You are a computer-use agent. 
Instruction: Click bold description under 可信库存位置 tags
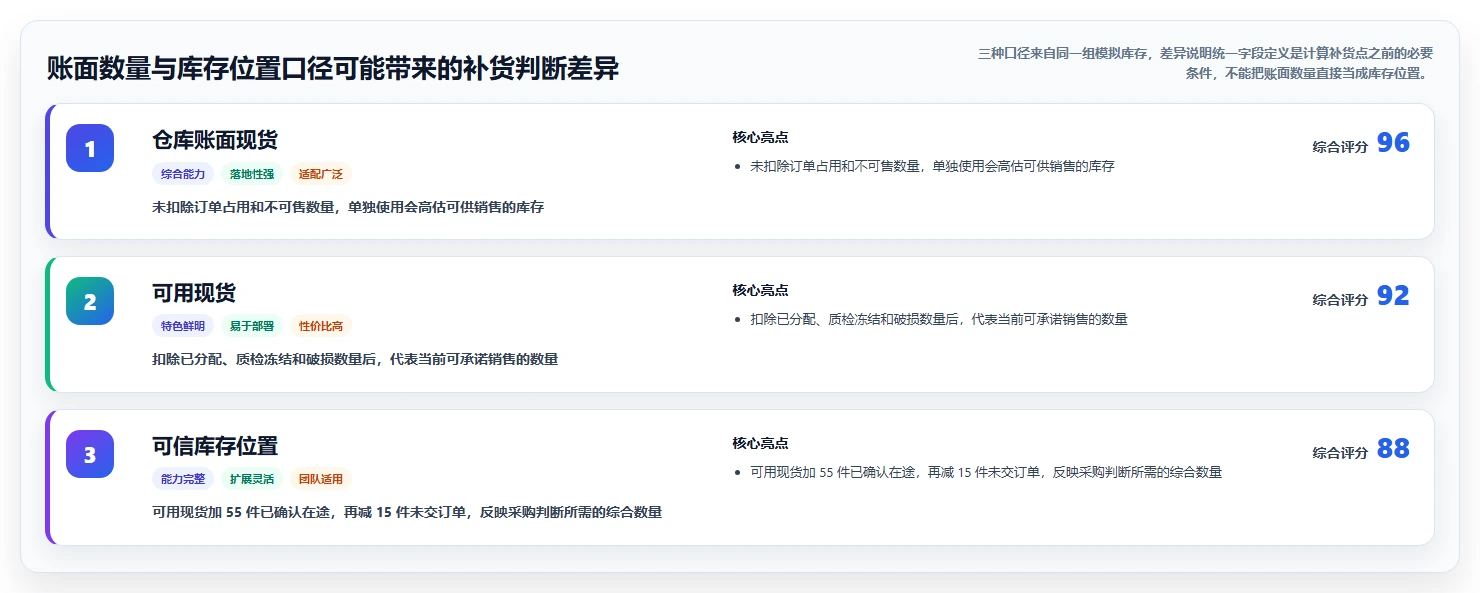(x=407, y=513)
